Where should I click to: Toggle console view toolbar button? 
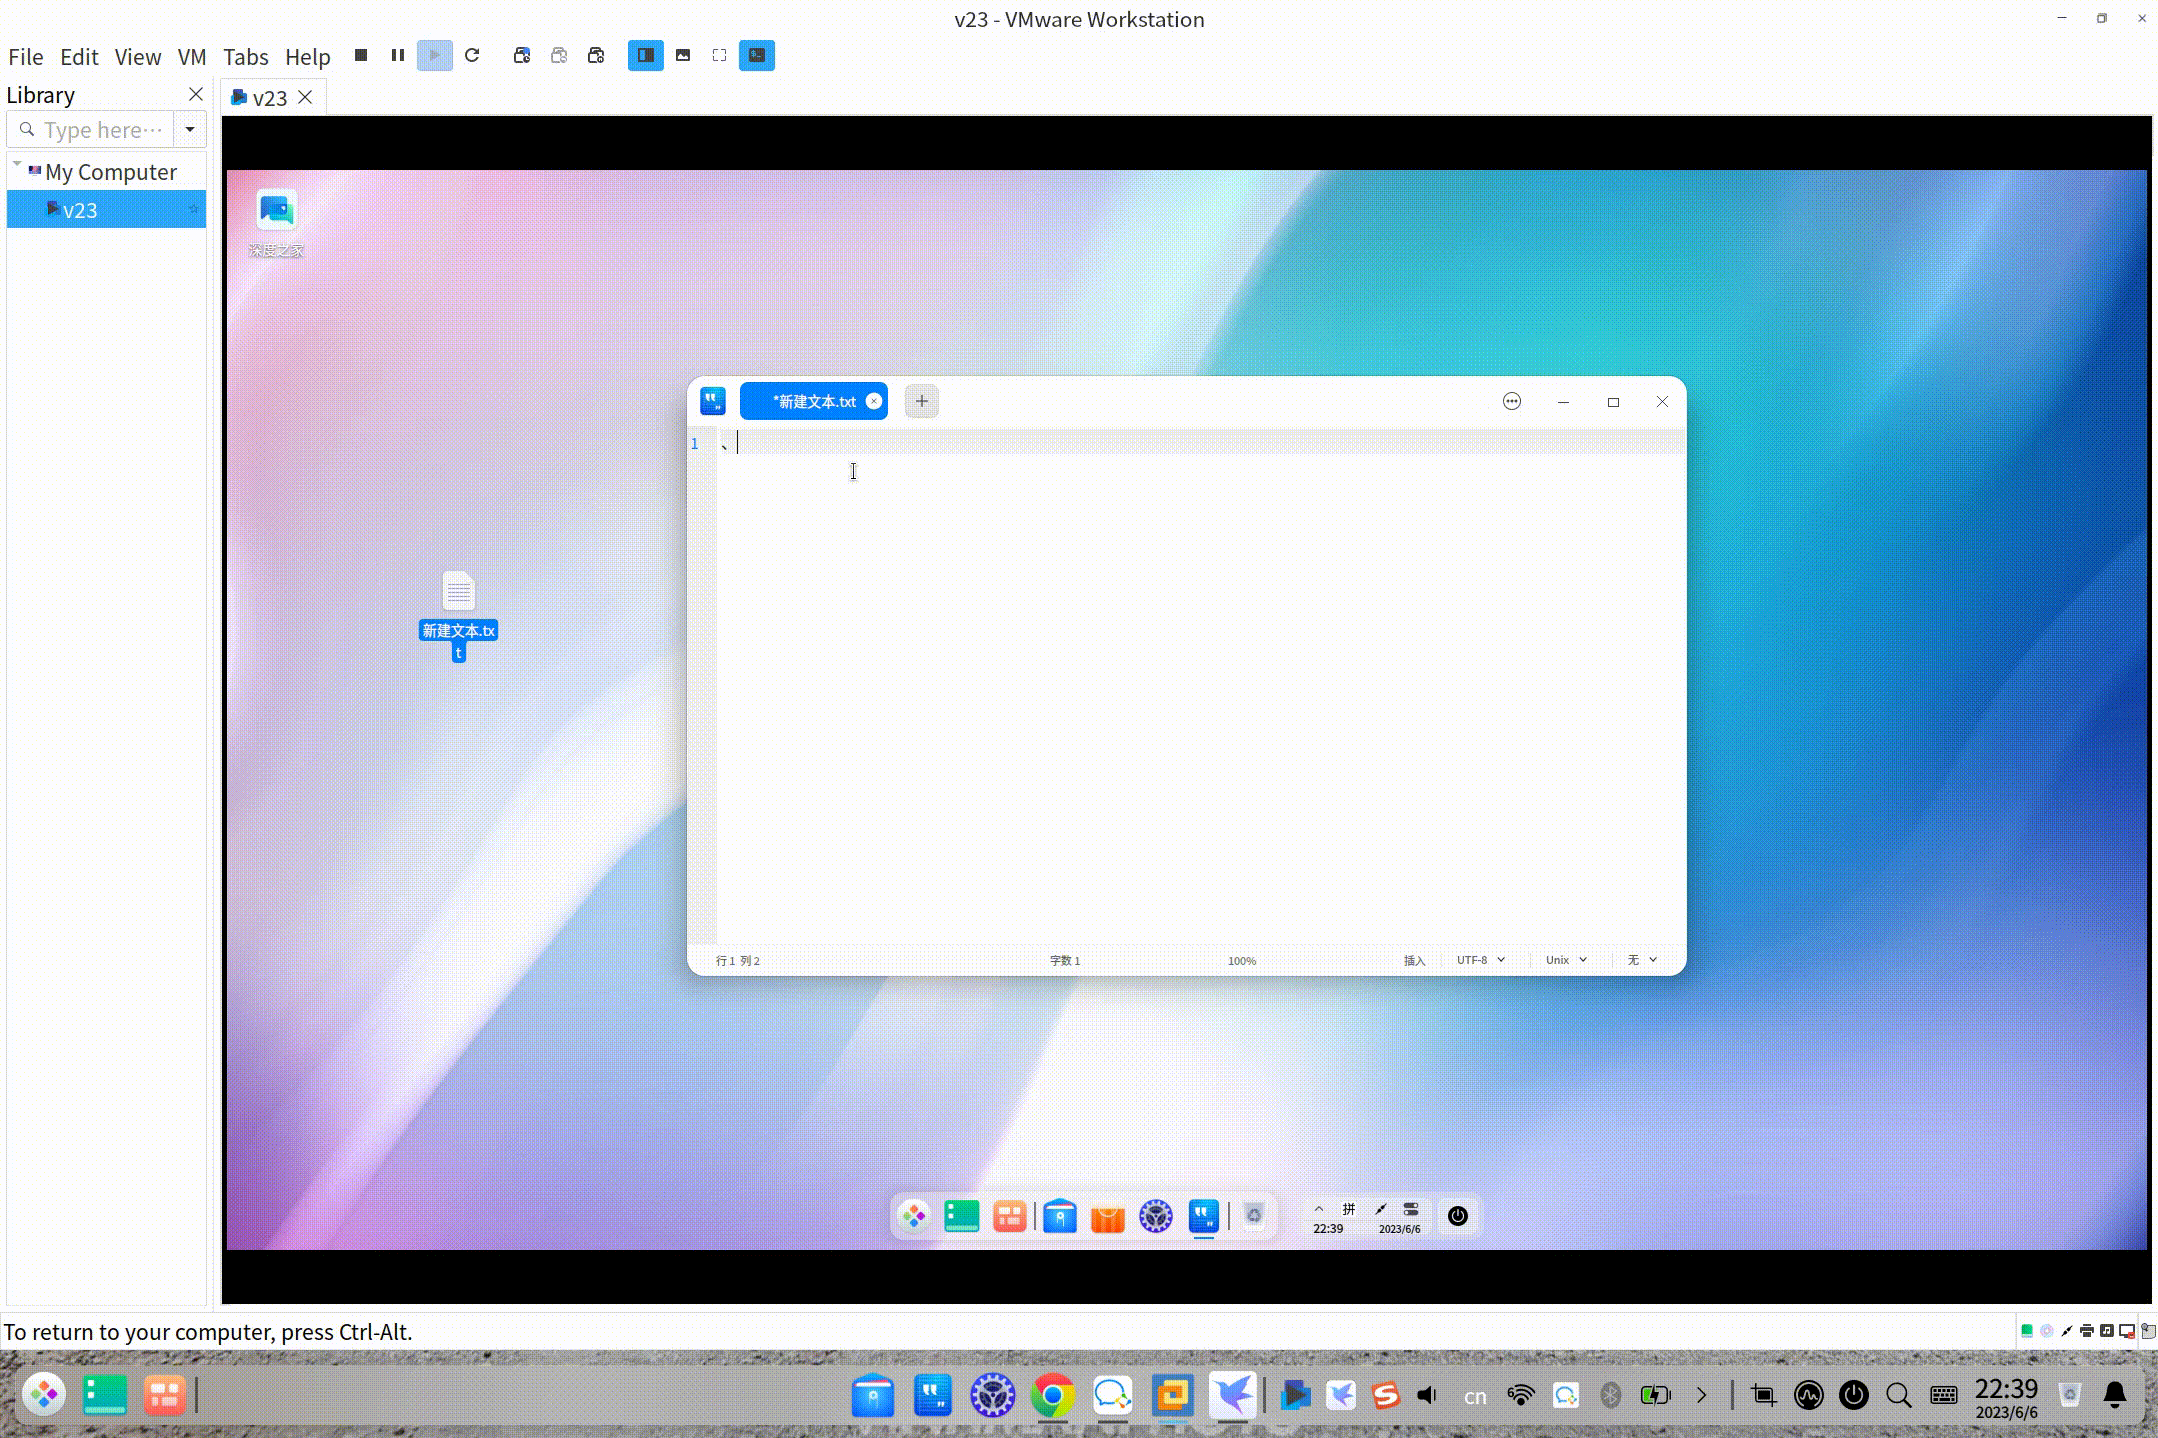pos(757,56)
